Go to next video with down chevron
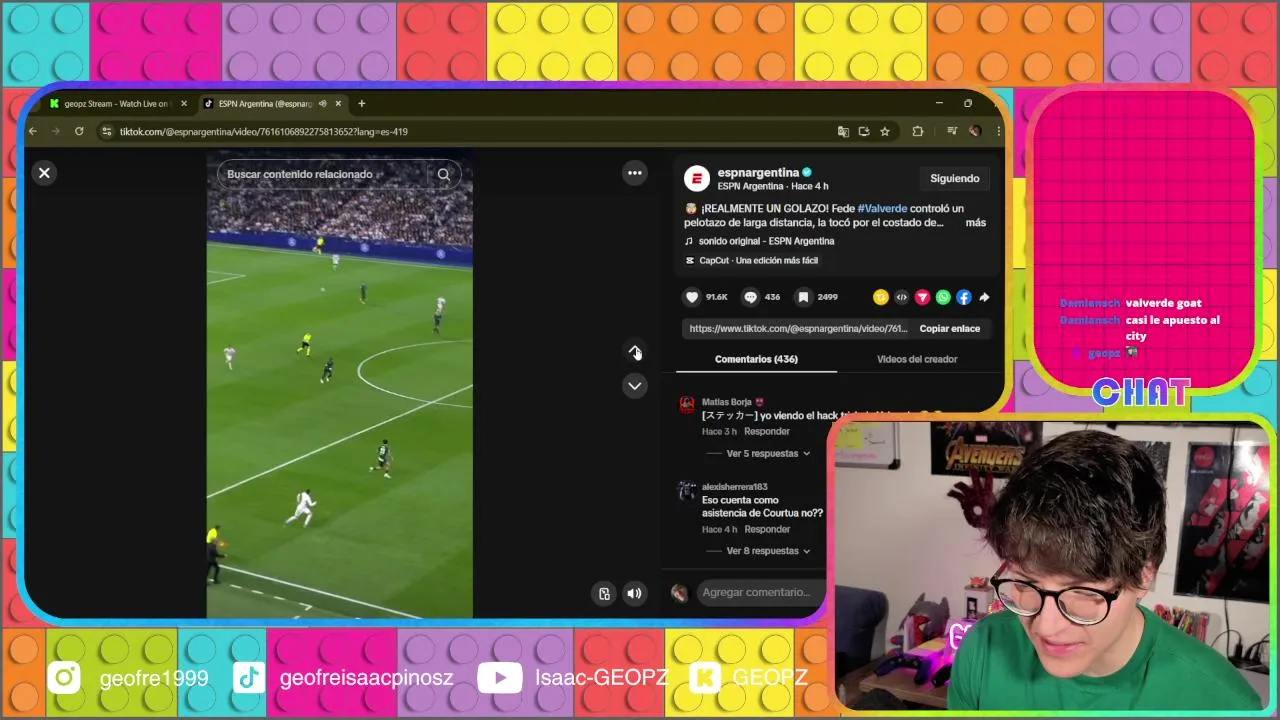 (635, 386)
